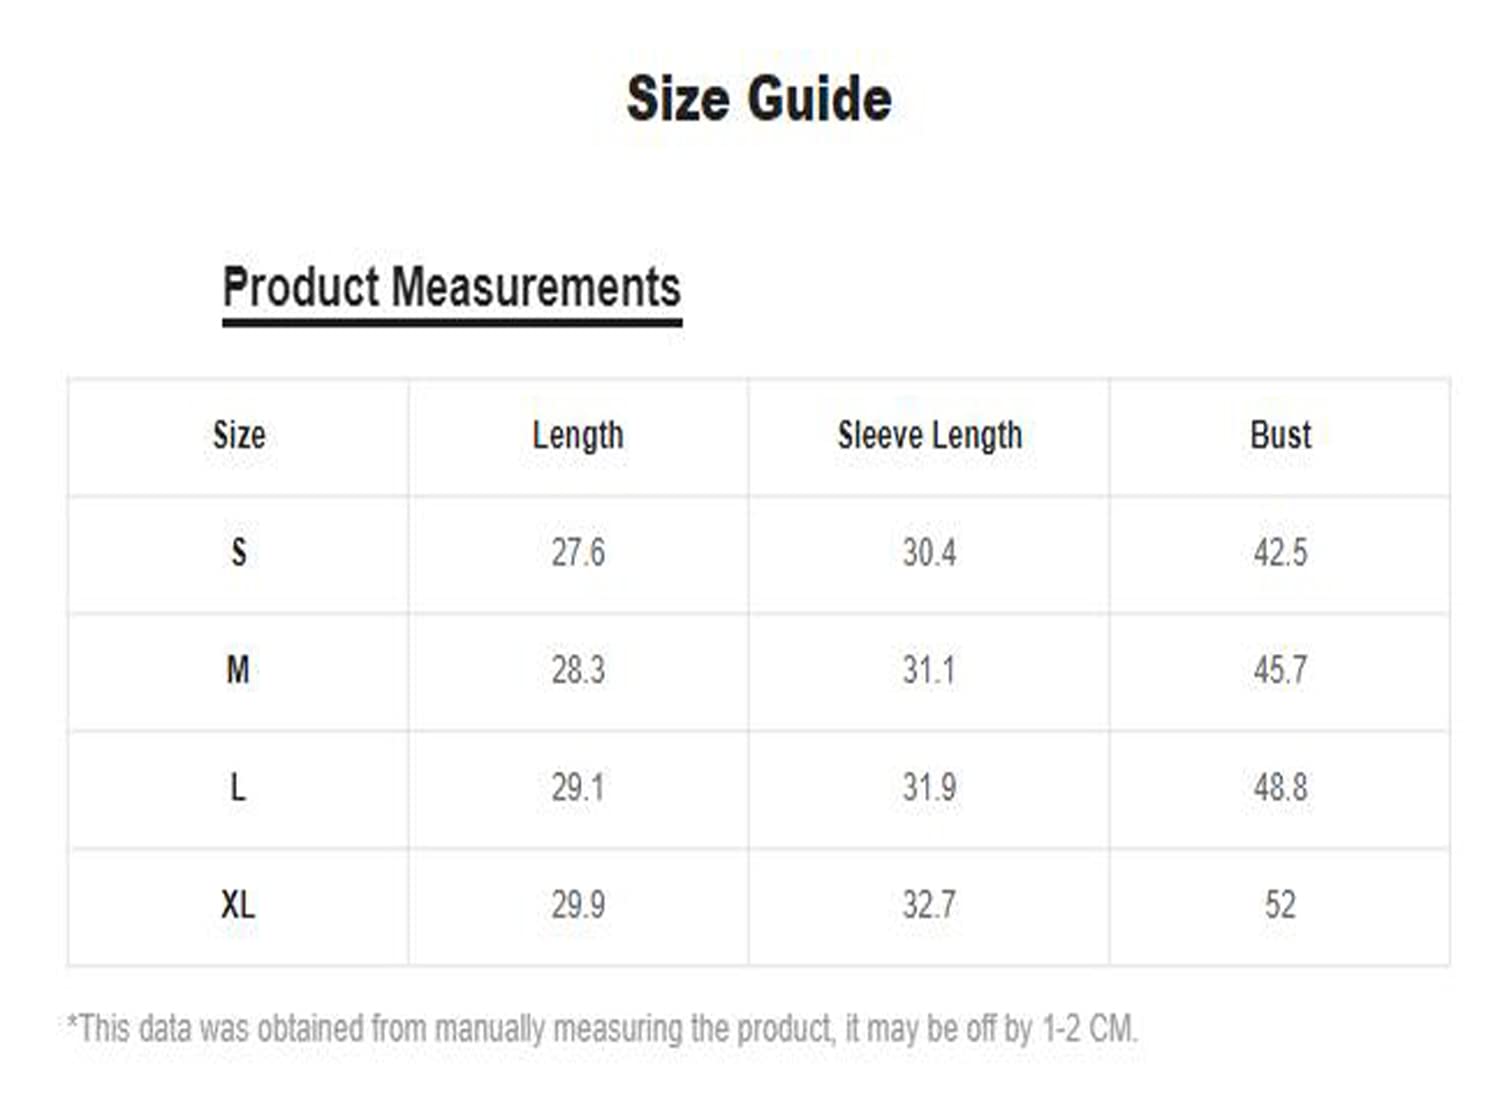Screen dimensions: 1500x1100
Task: Click the 30.4 sleeve length cell
Action: tap(929, 552)
